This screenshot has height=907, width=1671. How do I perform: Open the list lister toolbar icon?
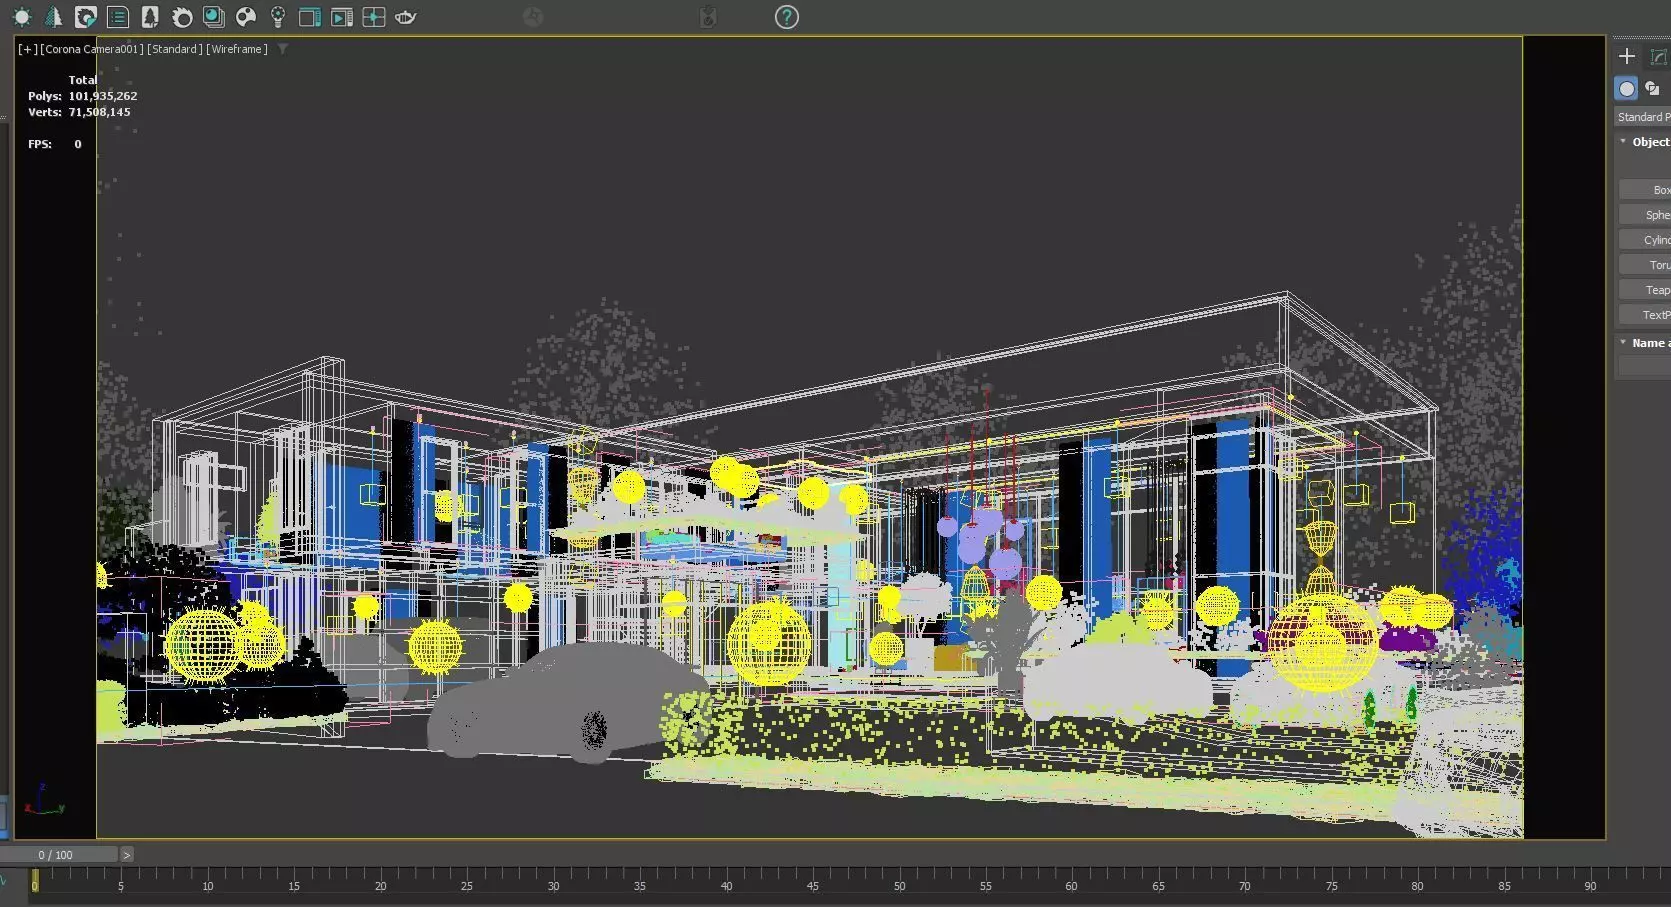(x=118, y=17)
